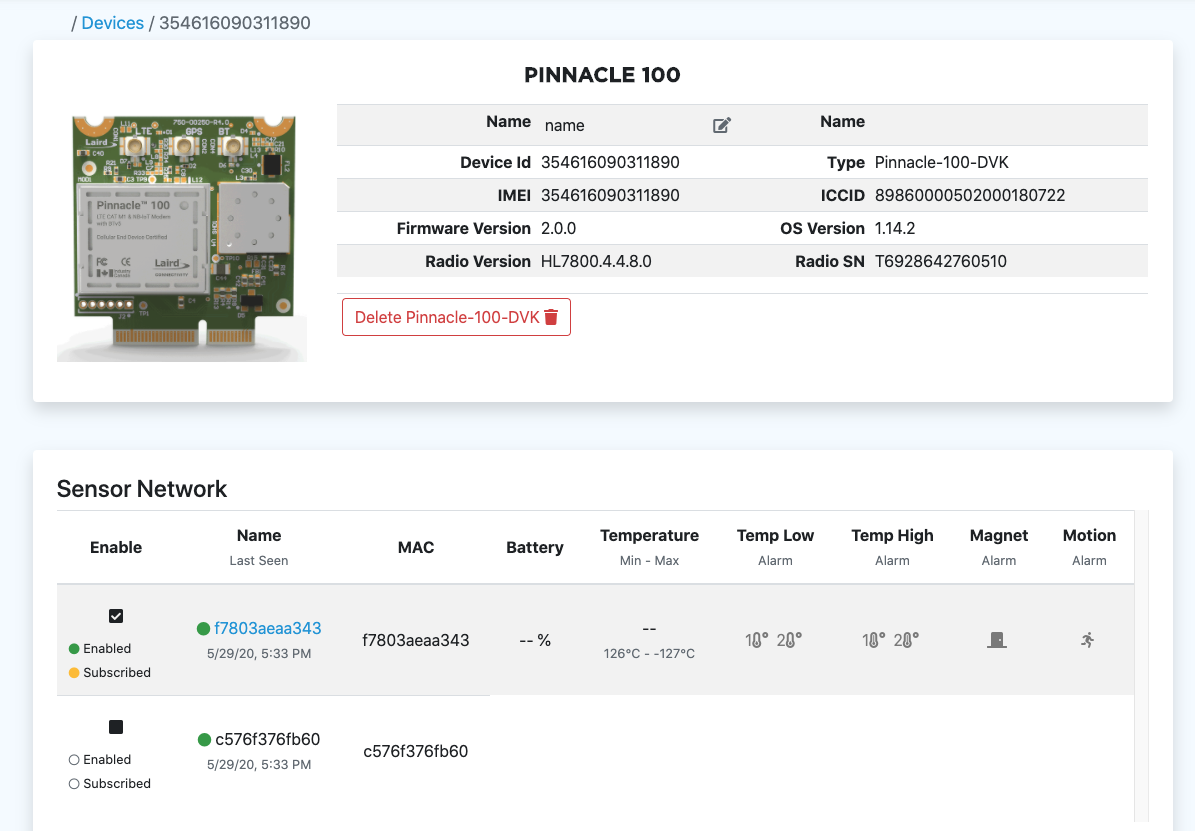Click MAC cell f7803aeaa343
The width and height of the screenshot is (1195, 831).
click(416, 640)
